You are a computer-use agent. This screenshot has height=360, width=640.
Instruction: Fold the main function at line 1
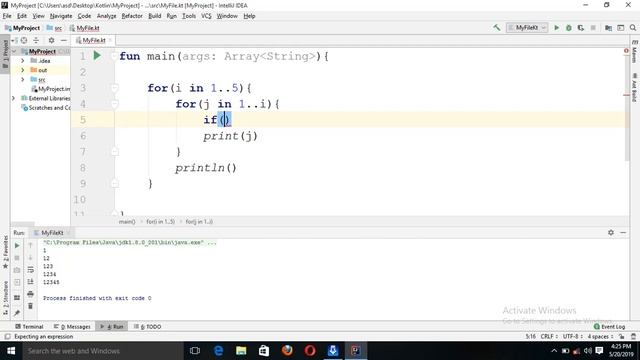[115, 56]
